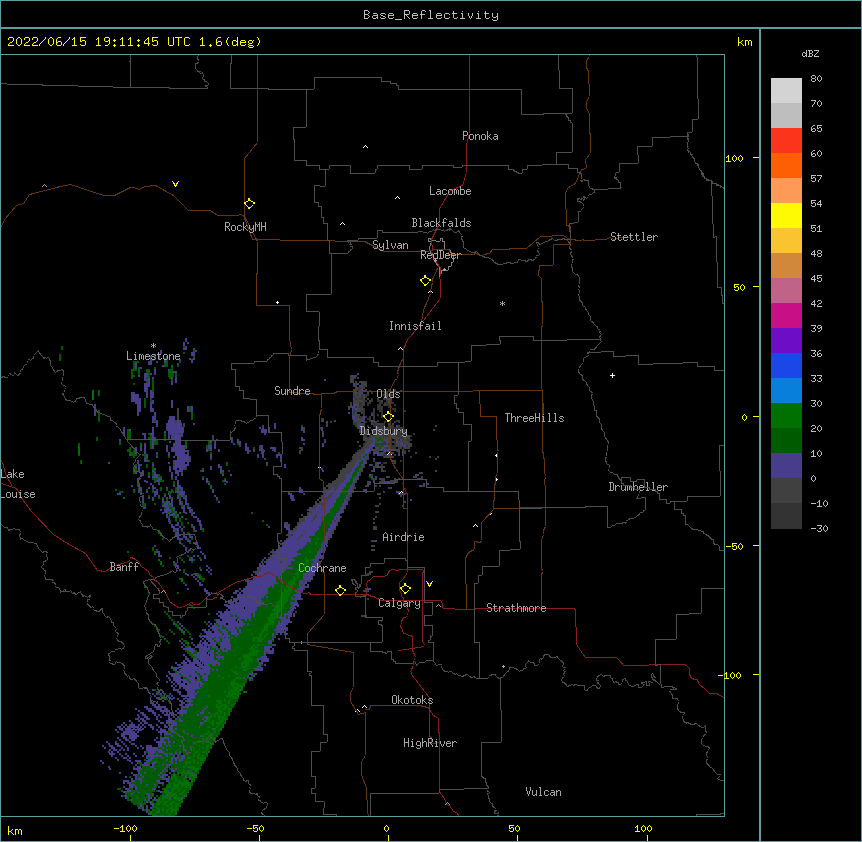The height and width of the screenshot is (842, 862).
Task: Select the Drumheller label
Action: 638,487
